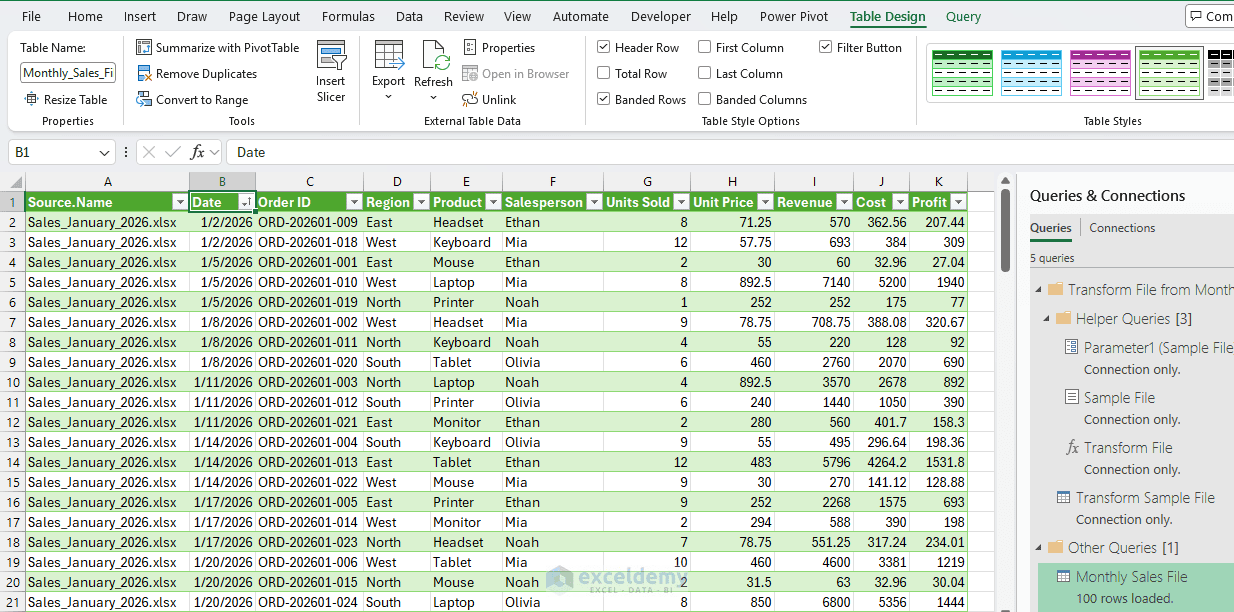Image resolution: width=1234 pixels, height=612 pixels.
Task: Open the Source.Name column filter dropdown
Action: point(180,202)
